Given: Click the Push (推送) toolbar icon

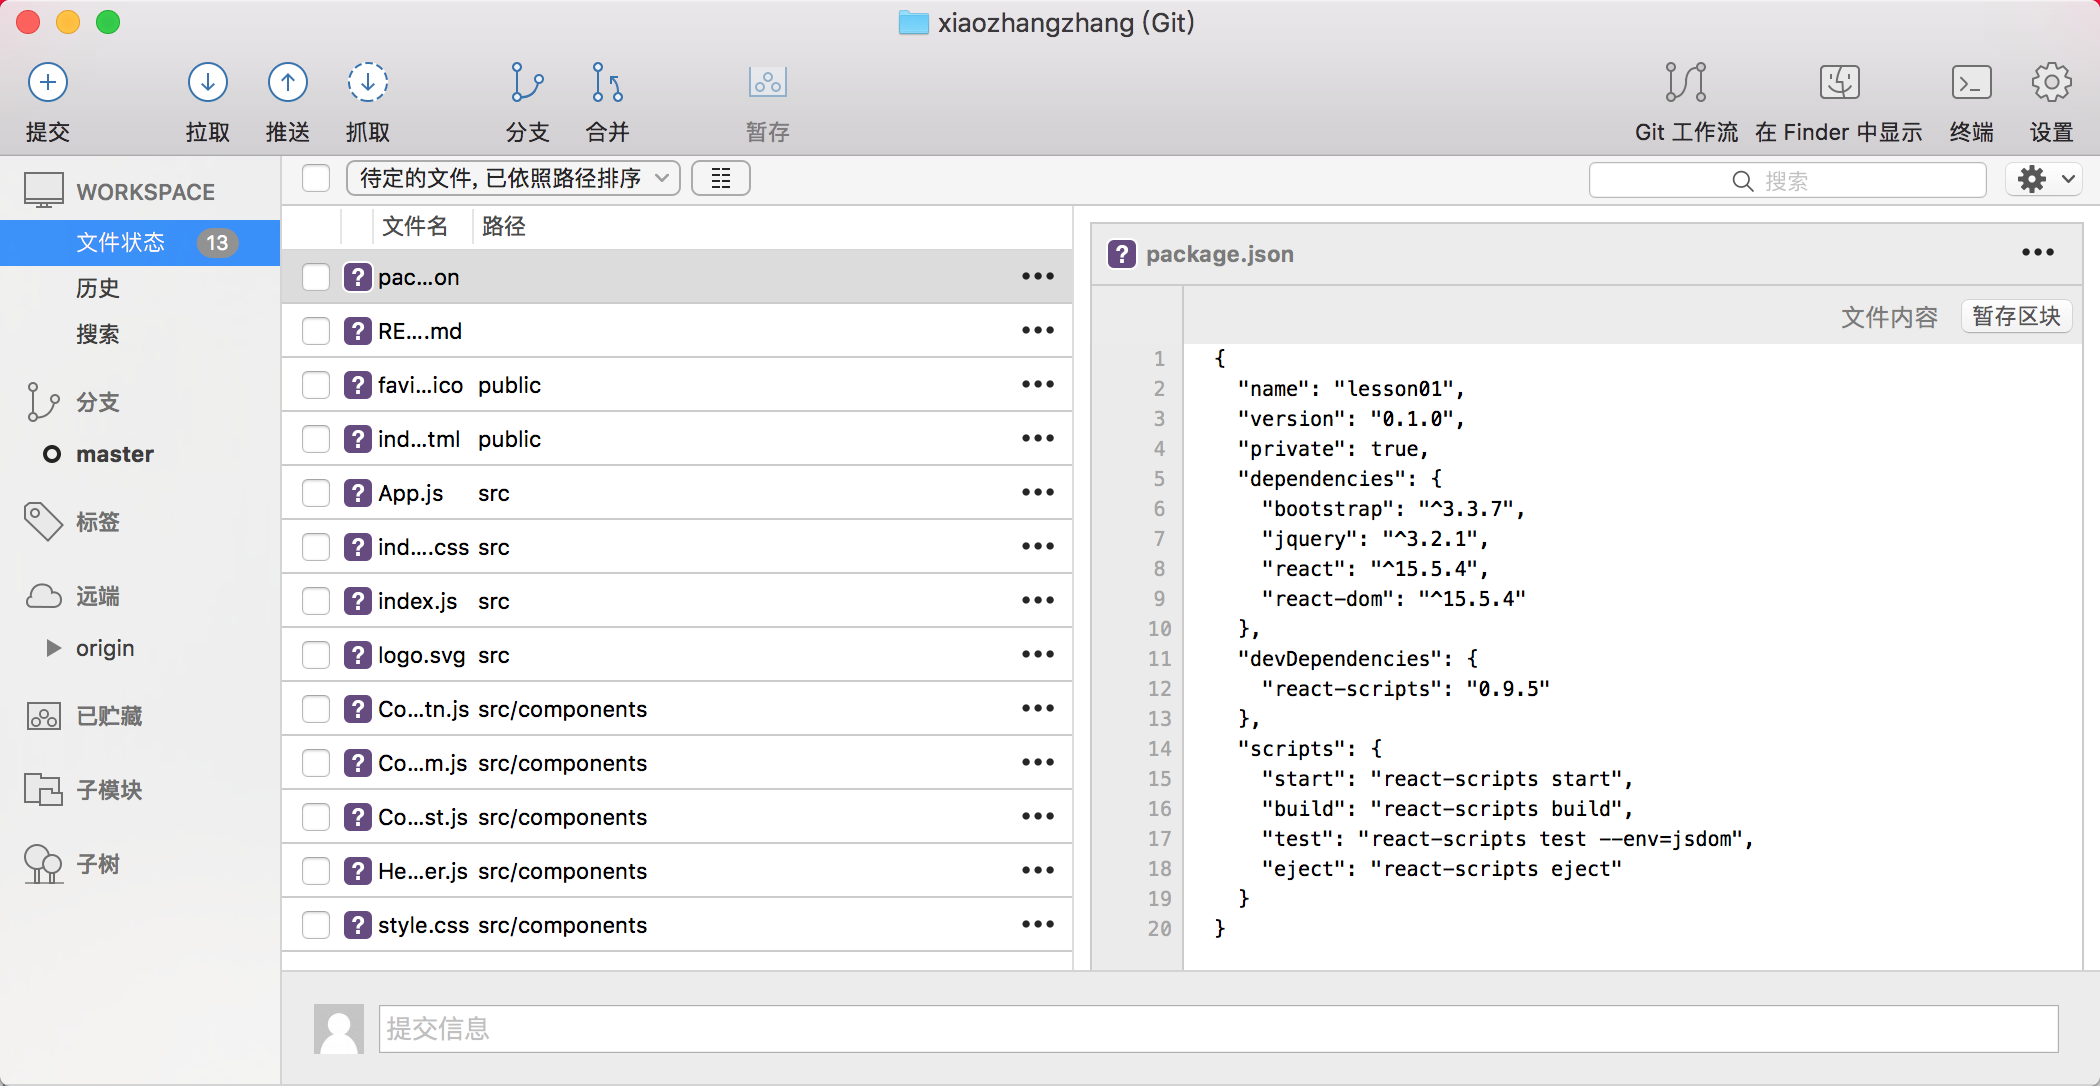Looking at the screenshot, I should pyautogui.click(x=287, y=83).
